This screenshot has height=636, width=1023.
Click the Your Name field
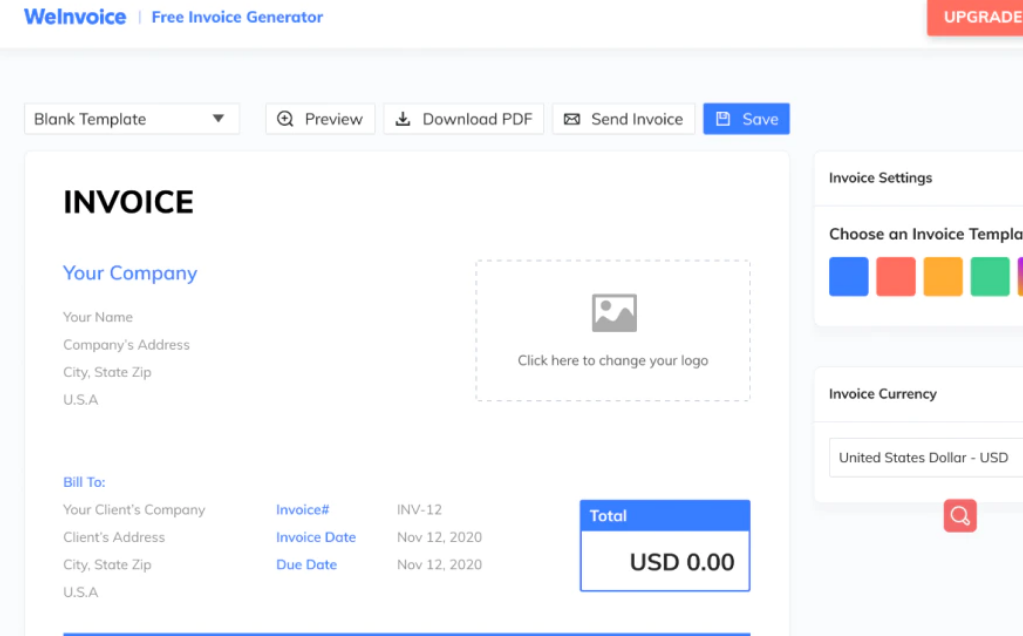[98, 317]
